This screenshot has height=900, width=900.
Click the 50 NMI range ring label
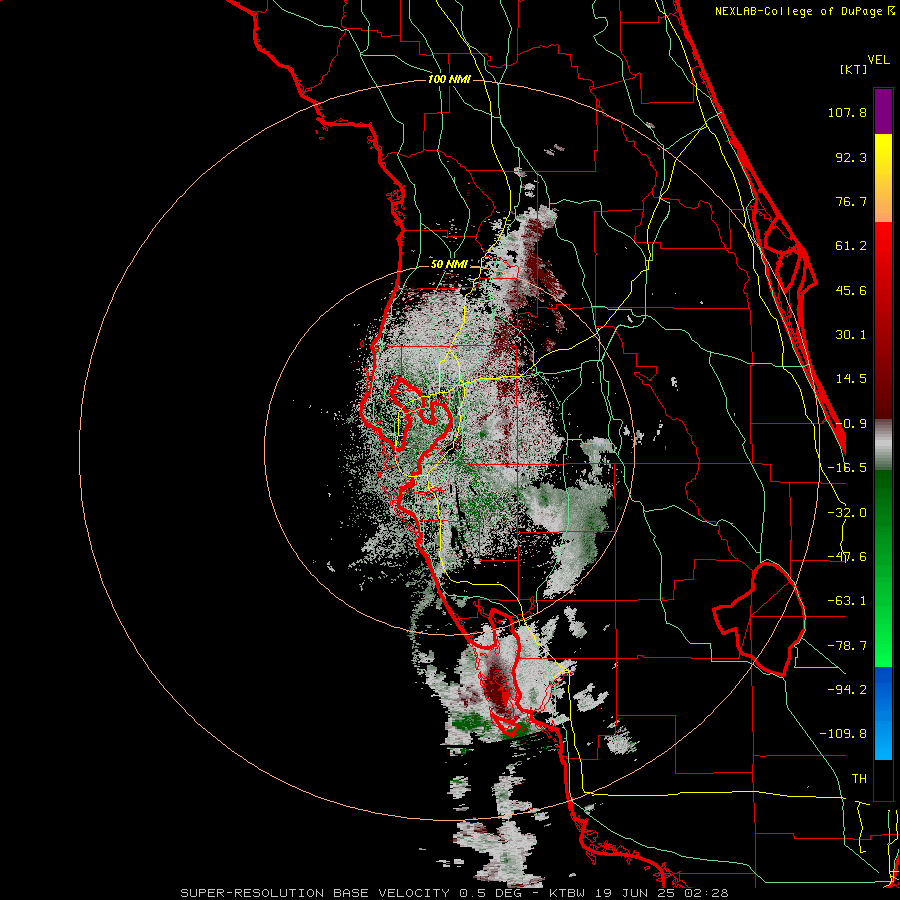coord(449,264)
